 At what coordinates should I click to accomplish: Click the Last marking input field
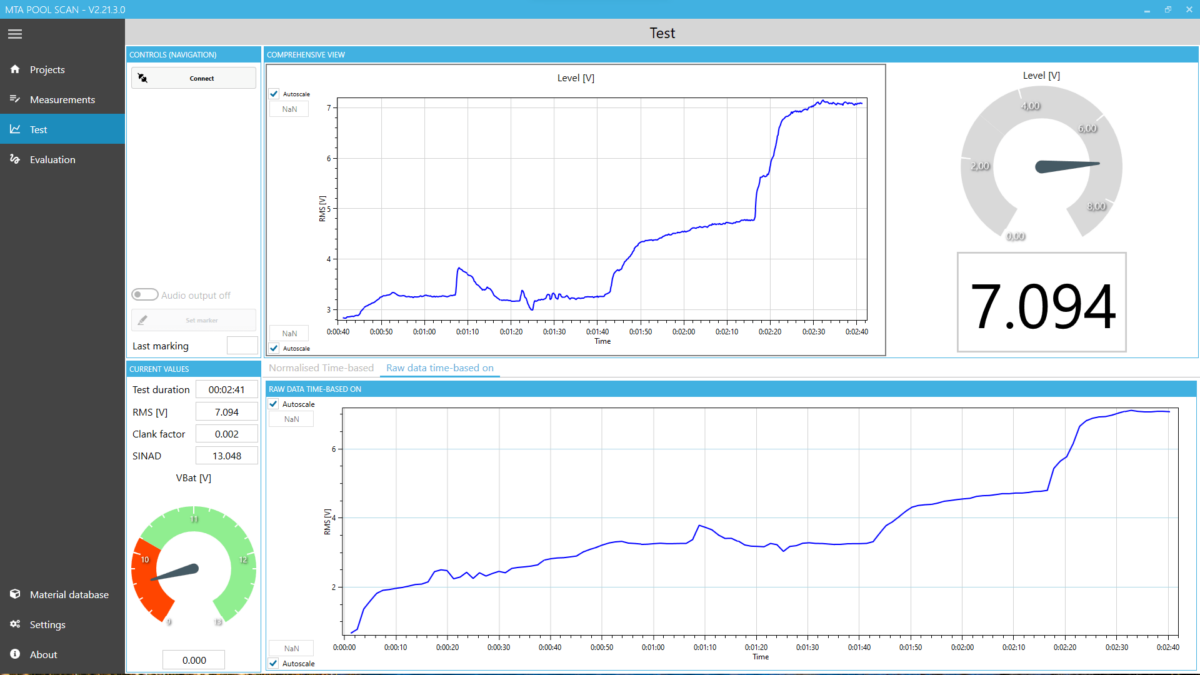[241, 346]
